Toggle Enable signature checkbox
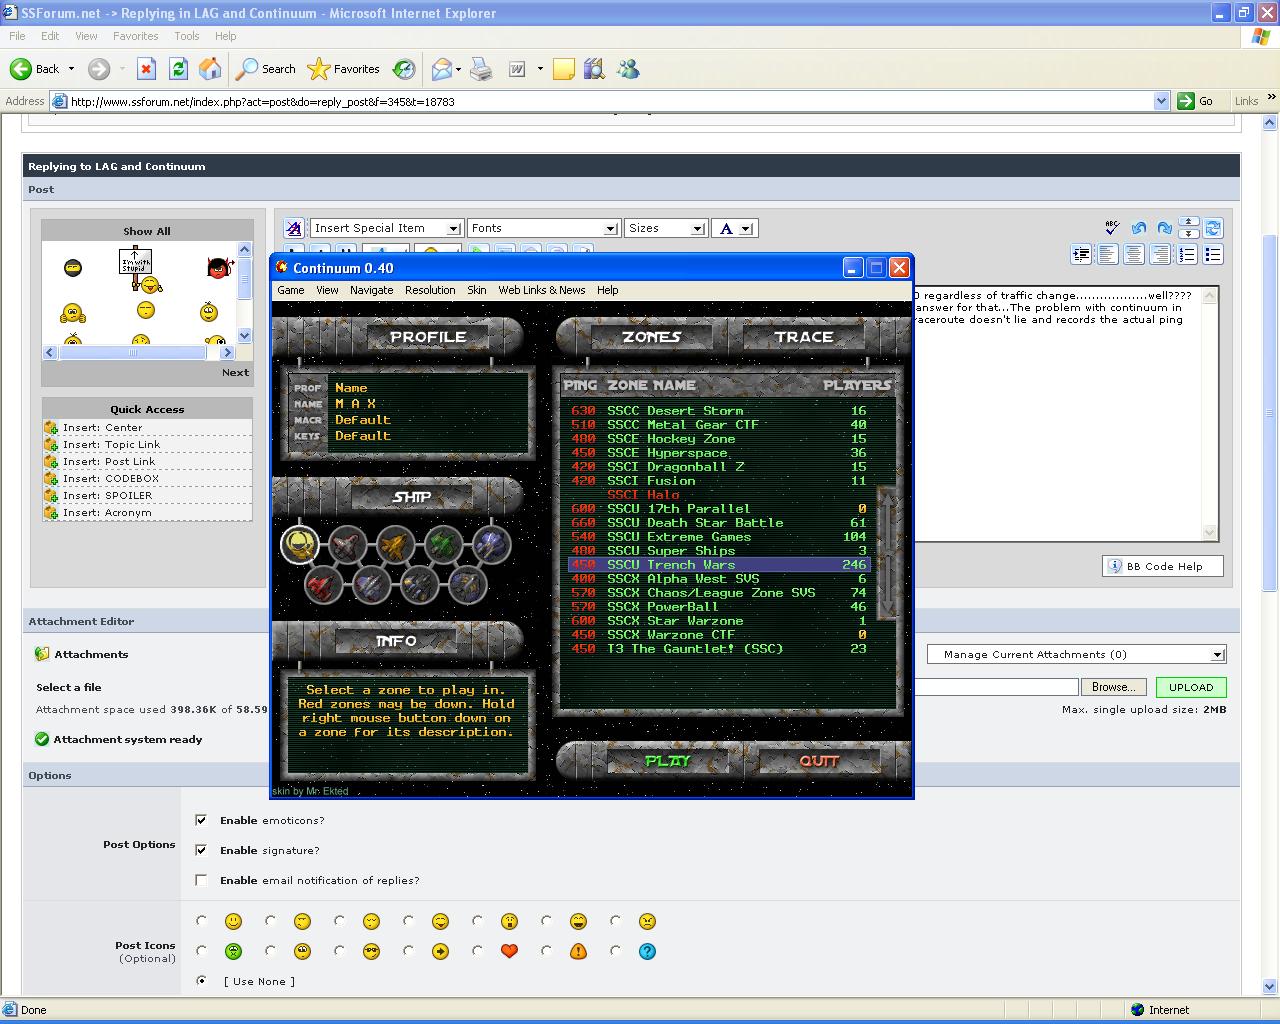The width and height of the screenshot is (1280, 1024). pyautogui.click(x=202, y=850)
